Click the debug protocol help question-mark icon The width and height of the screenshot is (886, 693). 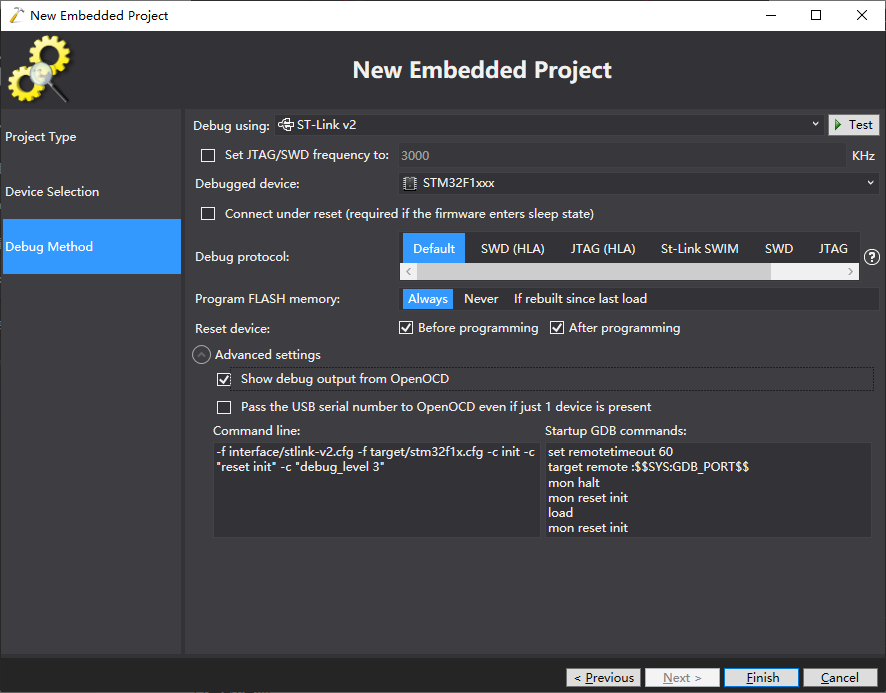pyautogui.click(x=871, y=257)
